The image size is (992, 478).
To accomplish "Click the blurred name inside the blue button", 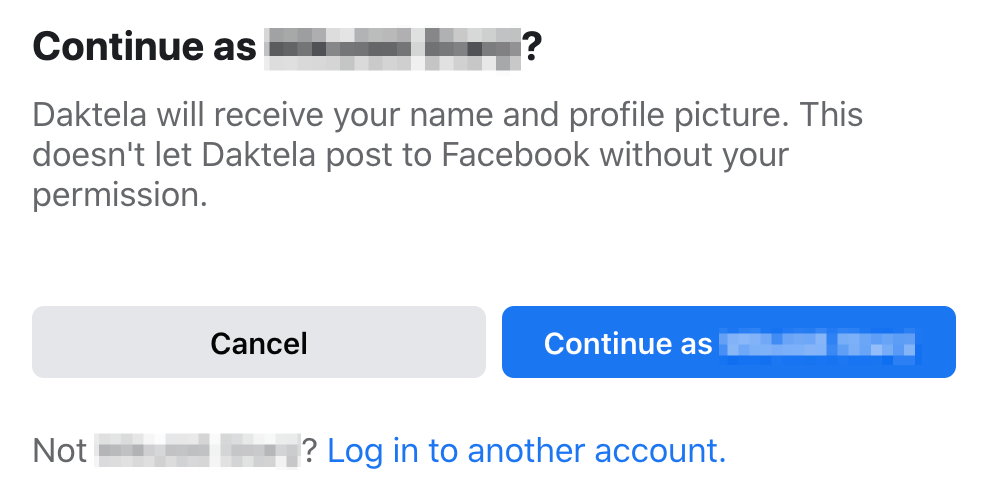I will (820, 343).
